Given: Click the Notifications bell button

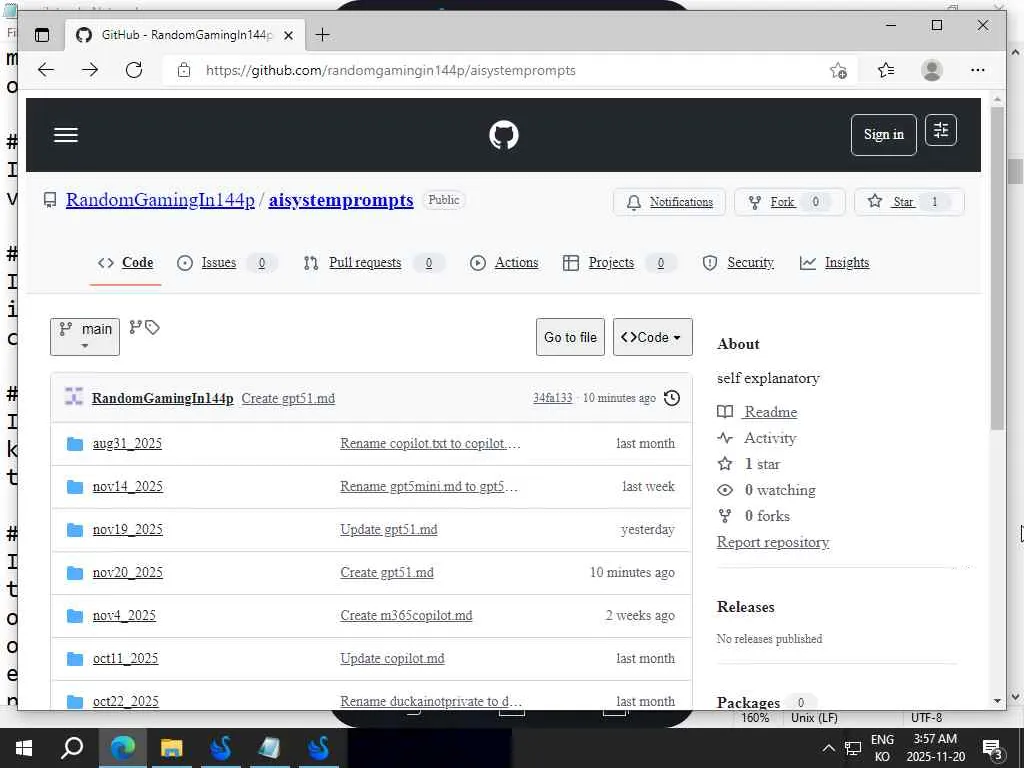Looking at the screenshot, I should [670, 202].
